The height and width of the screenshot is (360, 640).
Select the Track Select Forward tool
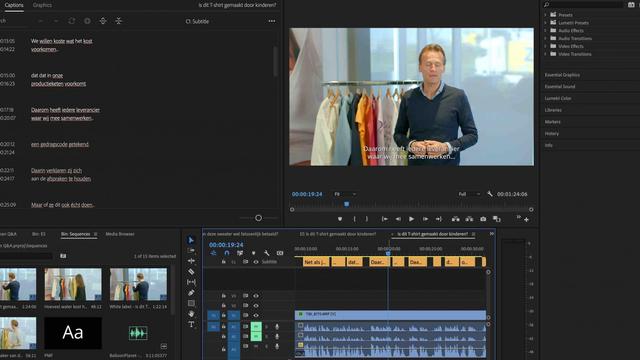(x=191, y=251)
